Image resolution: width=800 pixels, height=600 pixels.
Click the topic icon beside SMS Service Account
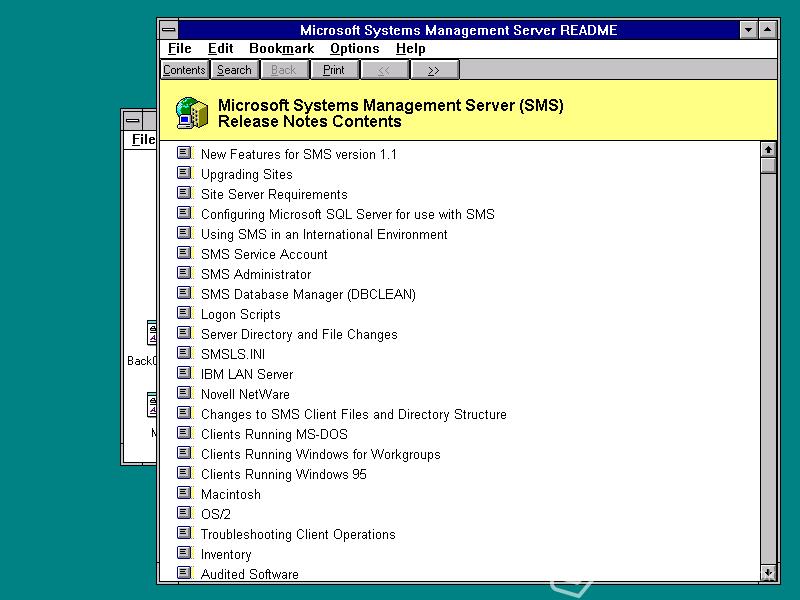(185, 253)
